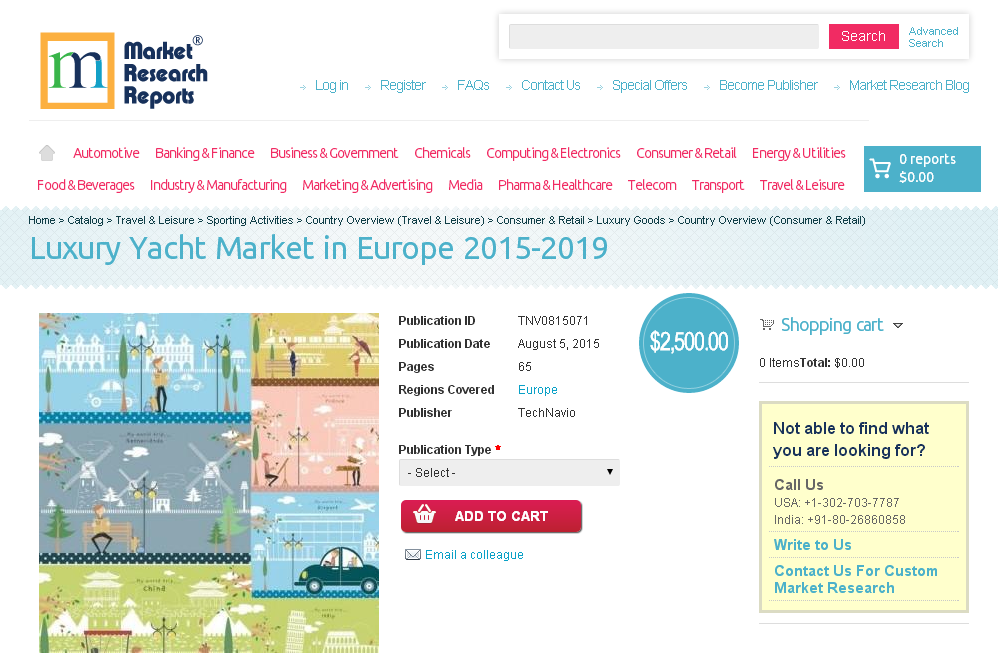998x659 pixels.
Task: Click the Market Research Reports logo
Action: coord(123,70)
